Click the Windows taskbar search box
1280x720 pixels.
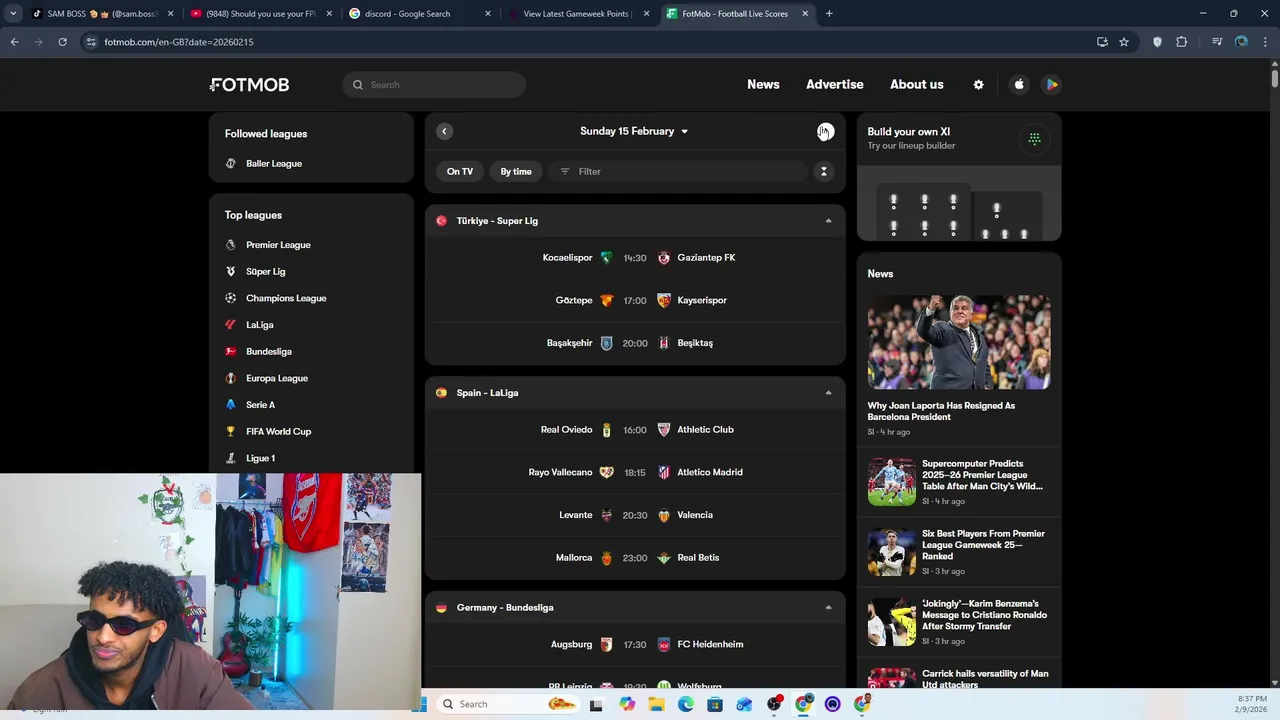[510, 704]
